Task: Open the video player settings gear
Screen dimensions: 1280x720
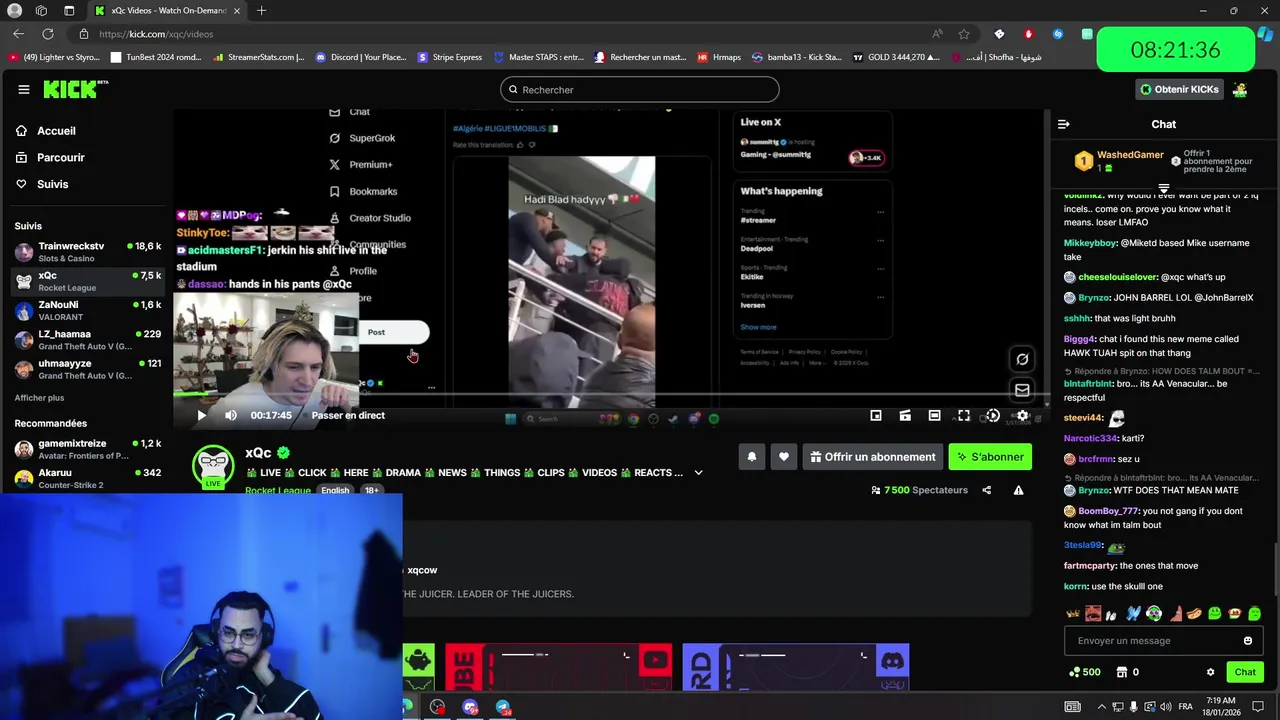Action: click(1022, 415)
